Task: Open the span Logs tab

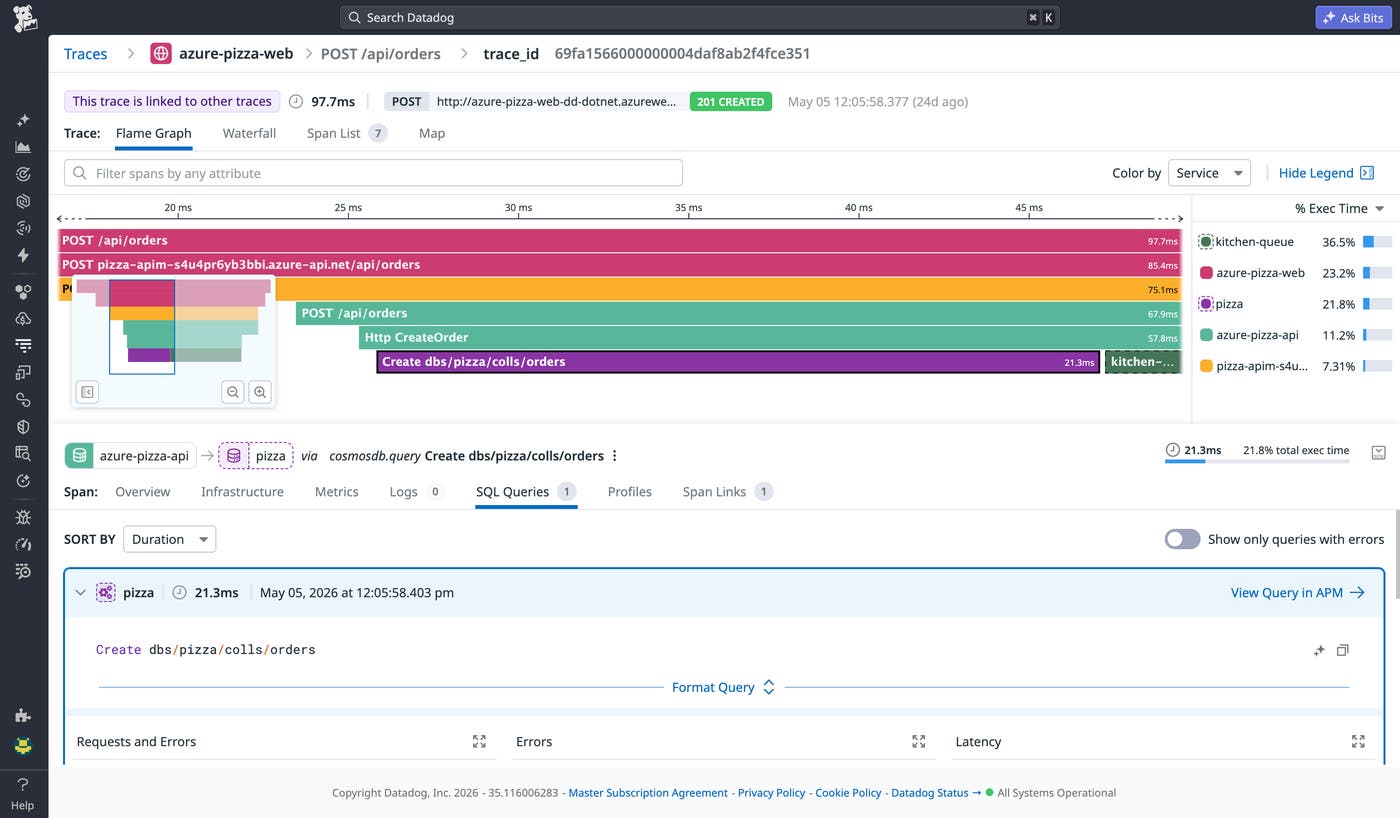Action: tap(416, 492)
